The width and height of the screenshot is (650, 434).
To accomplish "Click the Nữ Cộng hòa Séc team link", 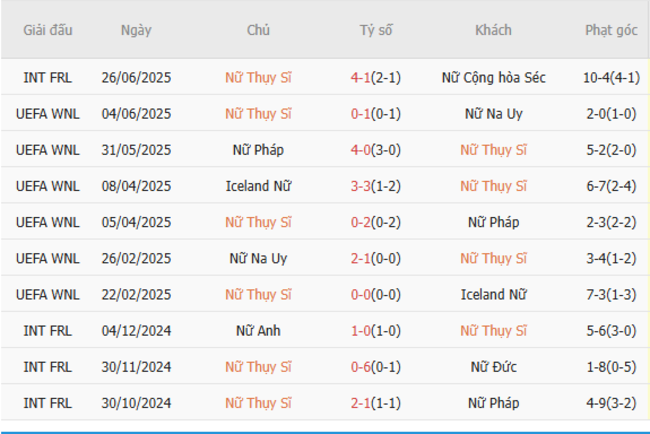I will point(493,77).
